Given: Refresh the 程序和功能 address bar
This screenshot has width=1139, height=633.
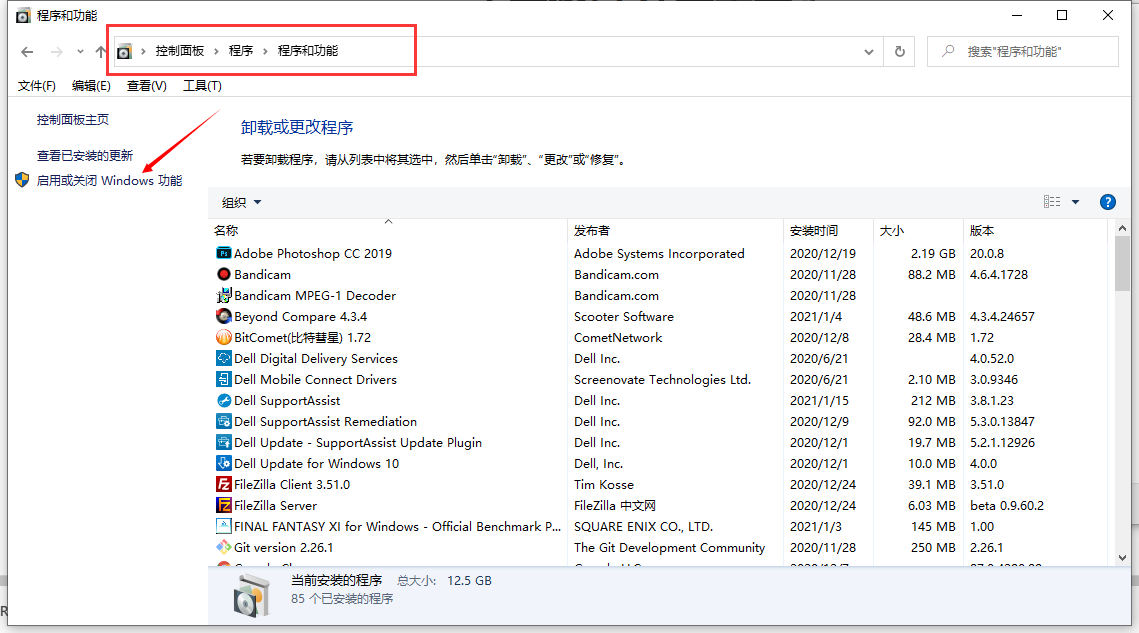Looking at the screenshot, I should tap(899, 52).
